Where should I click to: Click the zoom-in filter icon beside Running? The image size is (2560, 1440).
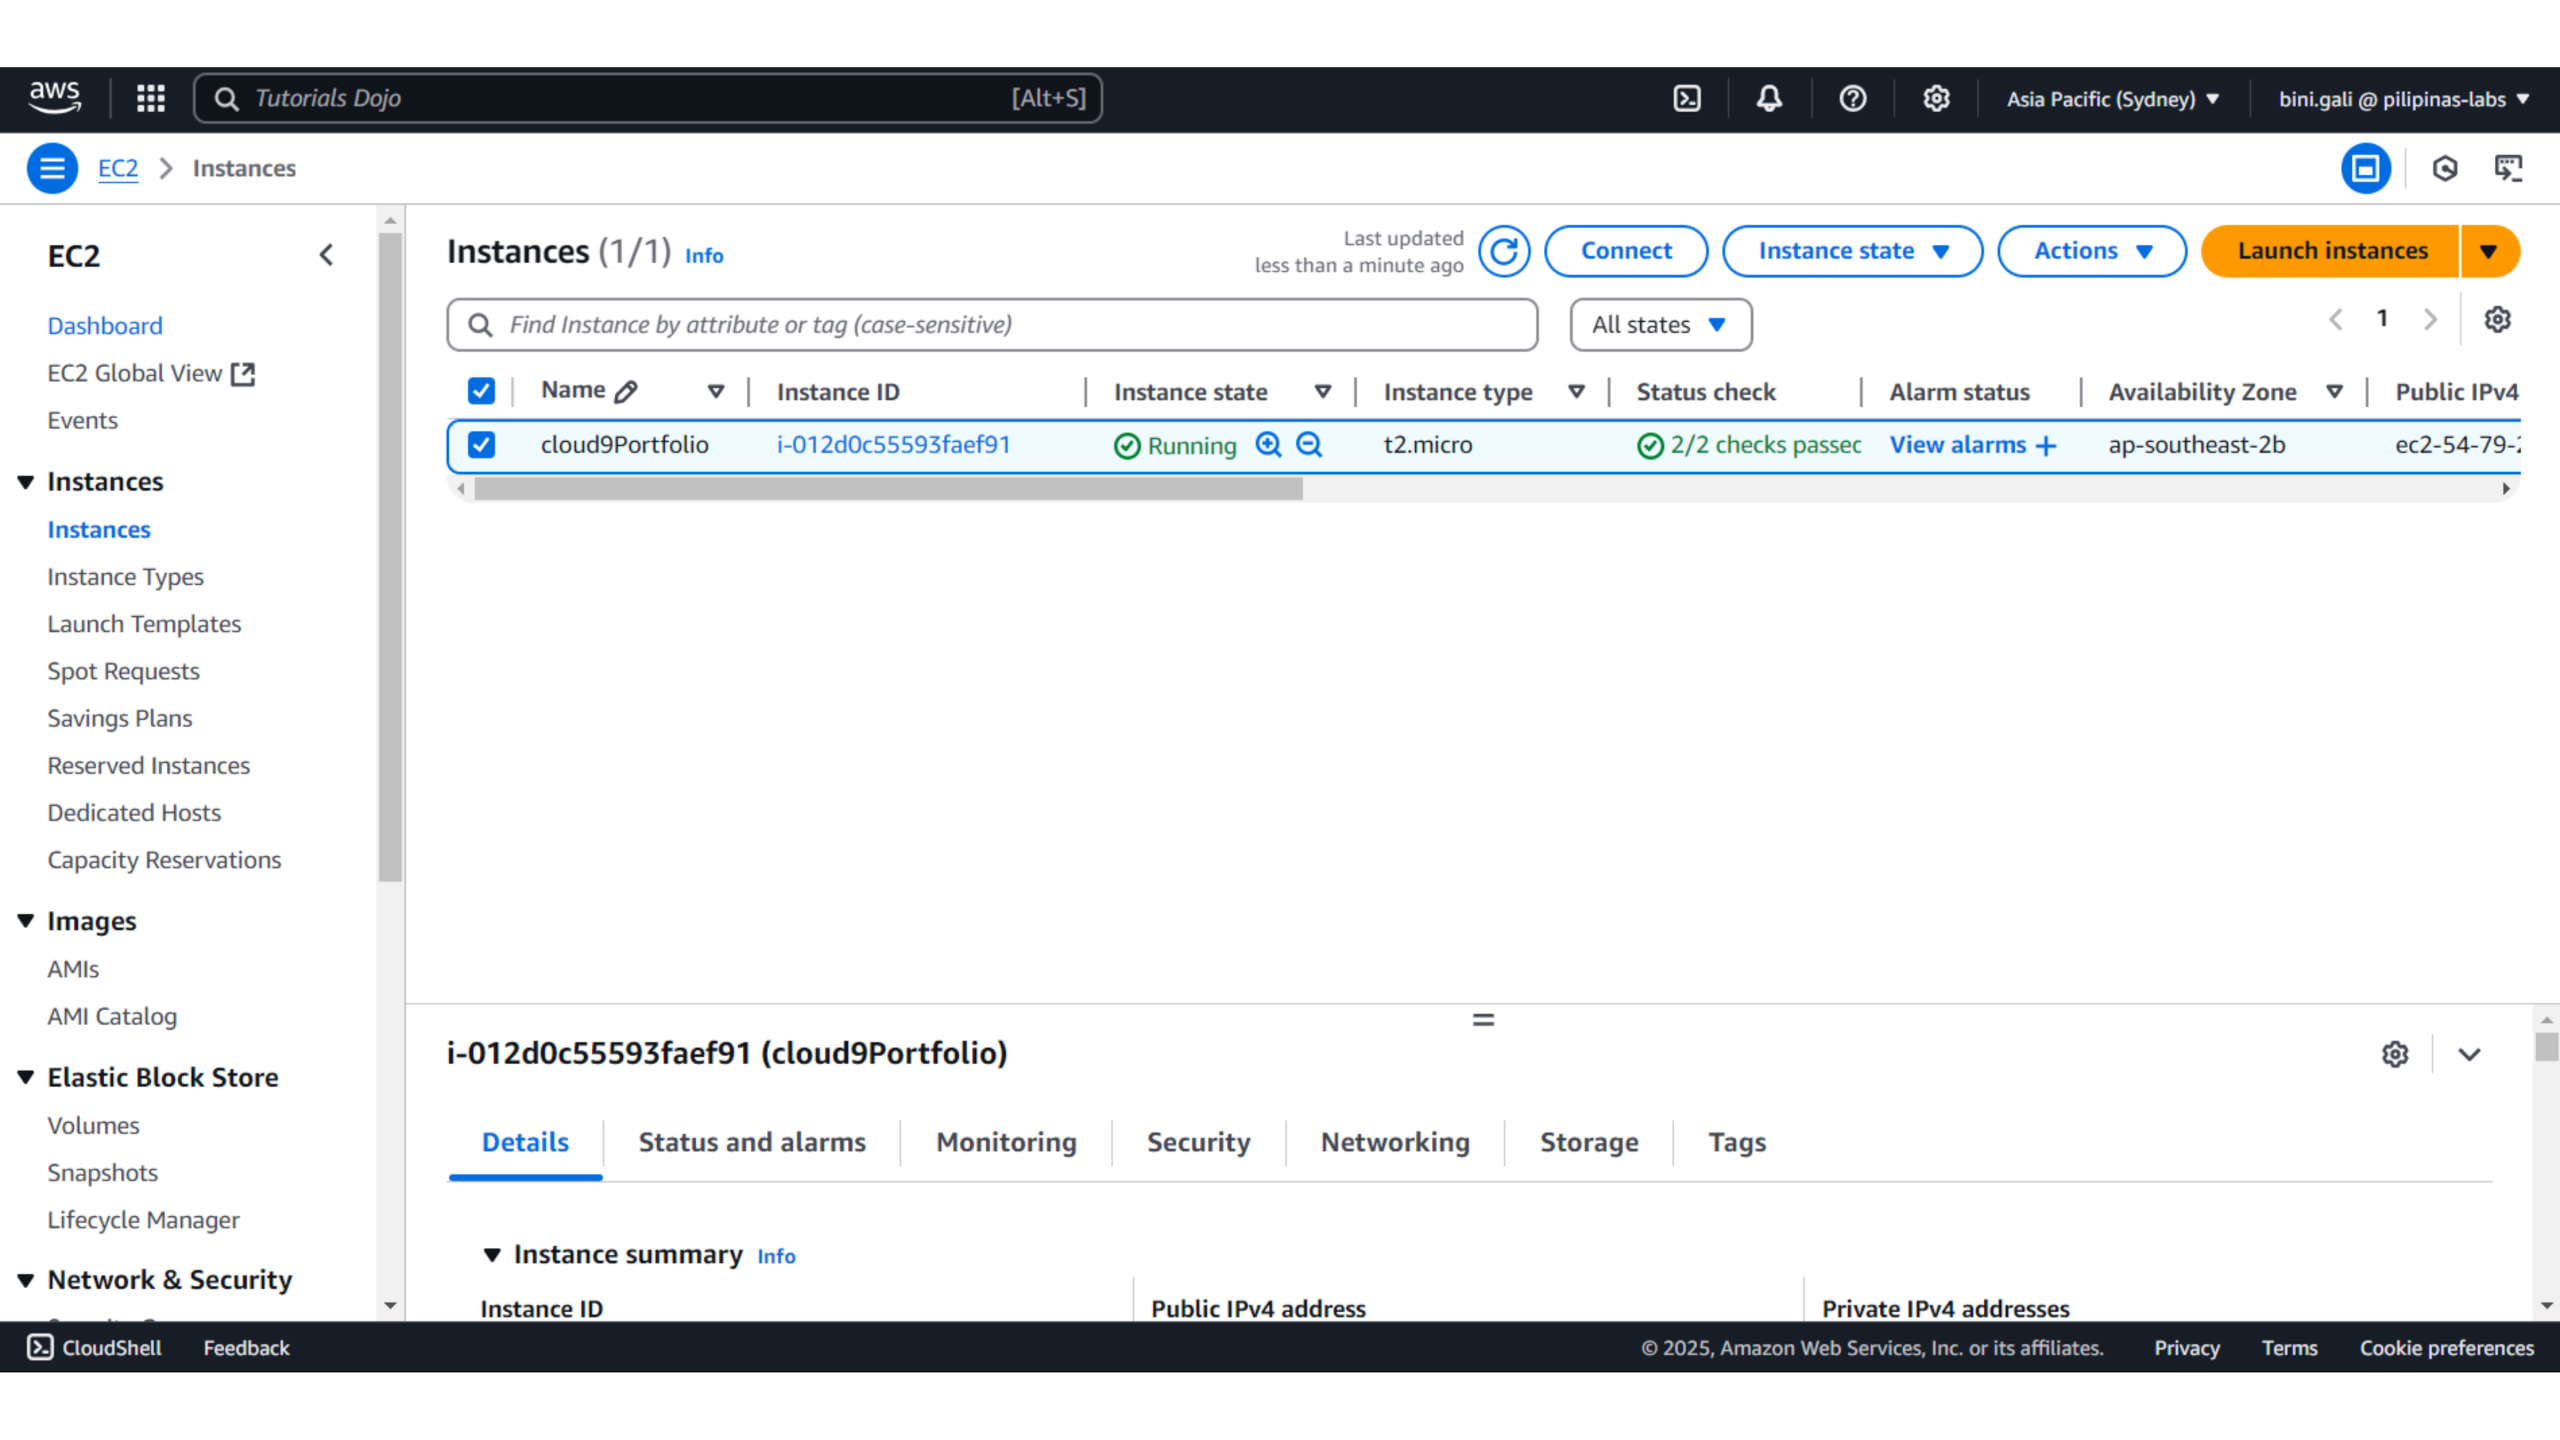click(1268, 444)
